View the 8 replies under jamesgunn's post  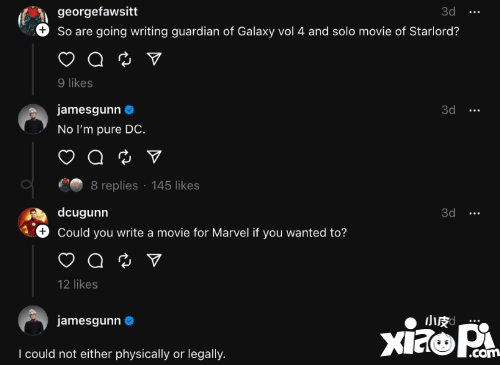tap(114, 185)
